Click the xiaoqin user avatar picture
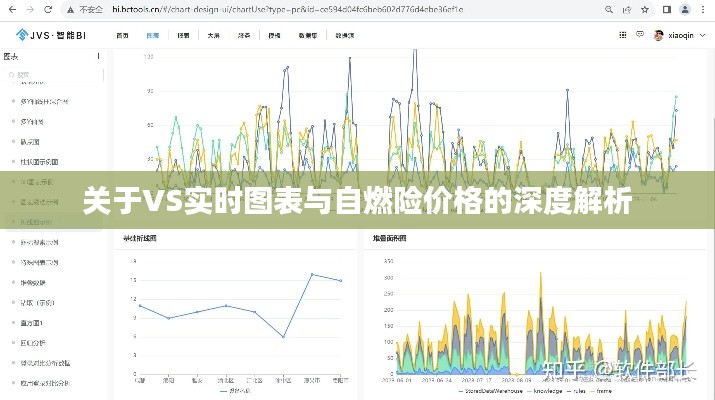This screenshot has height=400, width=715. [x=658, y=35]
